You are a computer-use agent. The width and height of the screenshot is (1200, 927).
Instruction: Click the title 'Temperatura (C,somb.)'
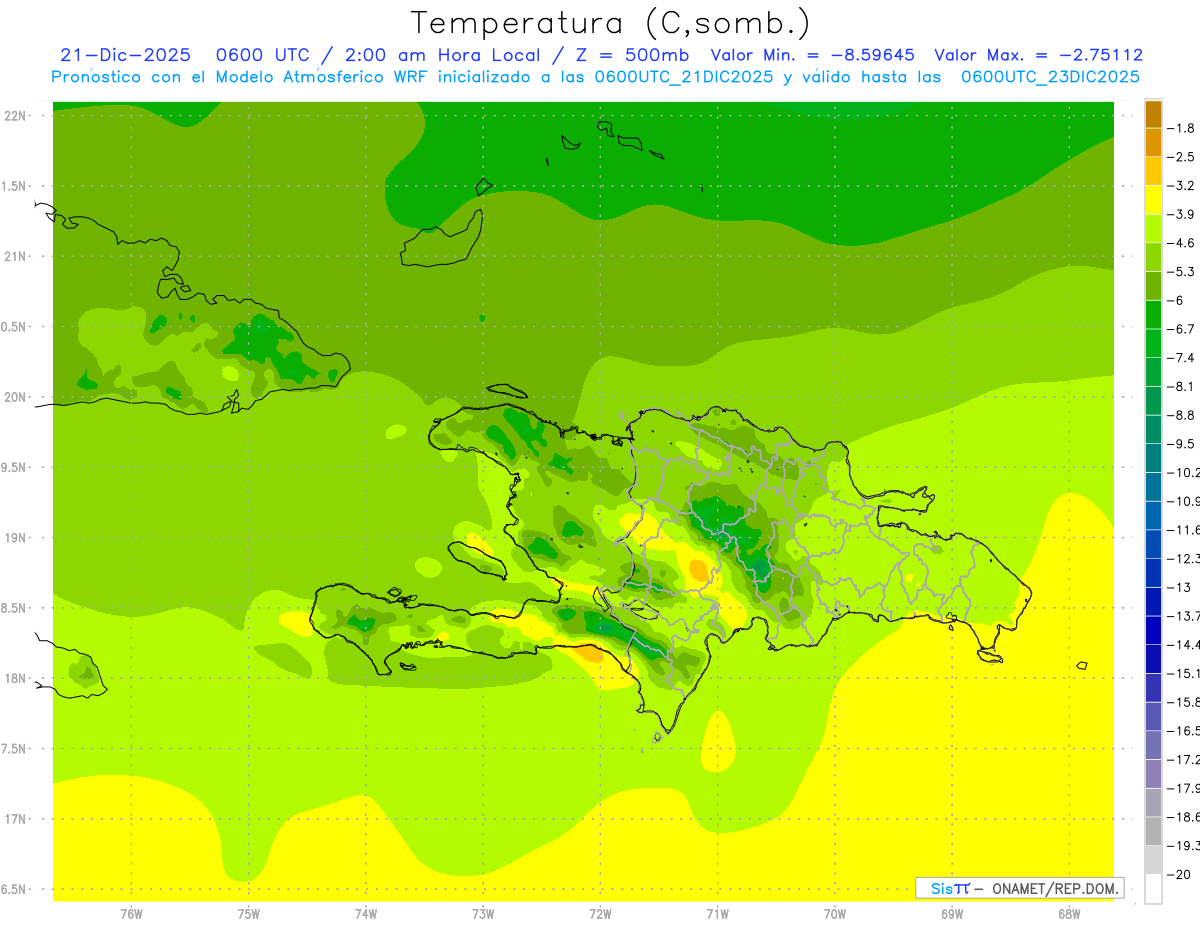(x=611, y=23)
